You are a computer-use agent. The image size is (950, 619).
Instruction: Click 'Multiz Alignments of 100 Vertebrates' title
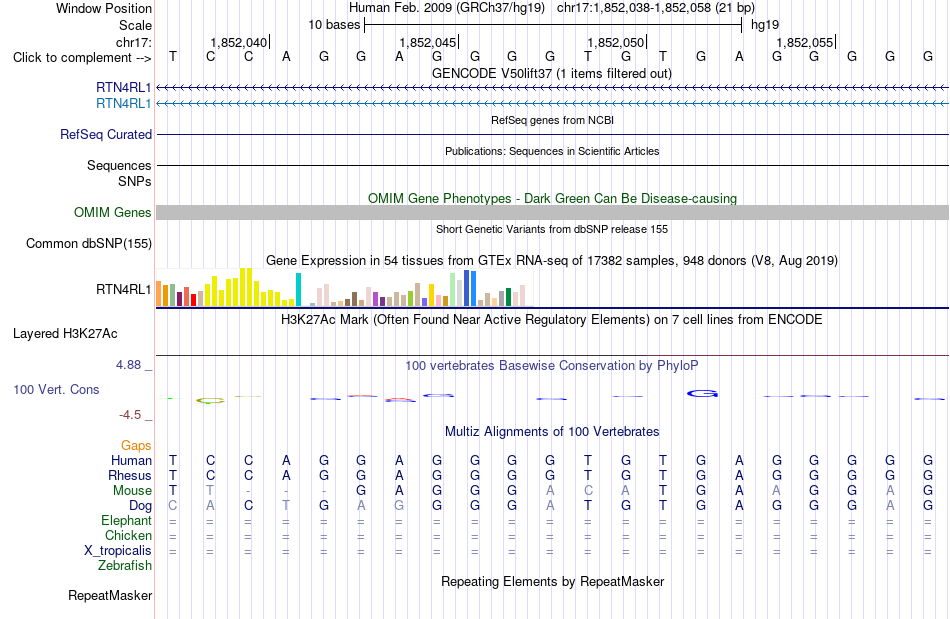[552, 432]
